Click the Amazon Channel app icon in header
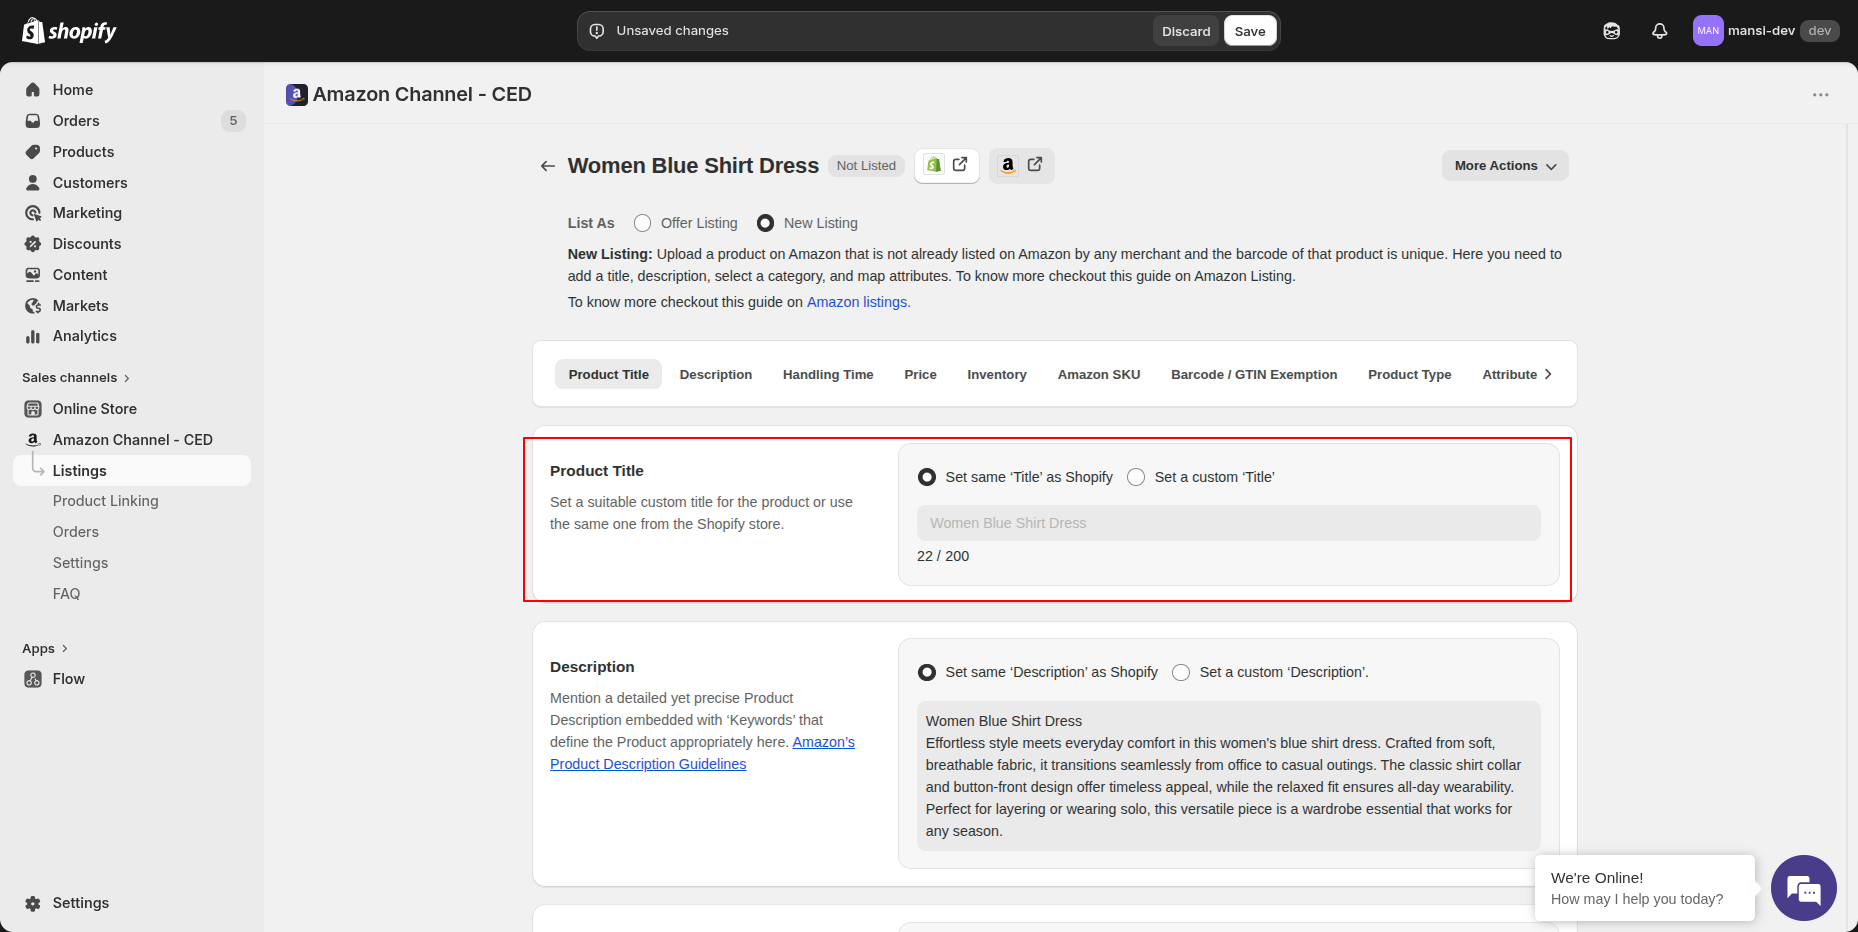 pyautogui.click(x=297, y=95)
